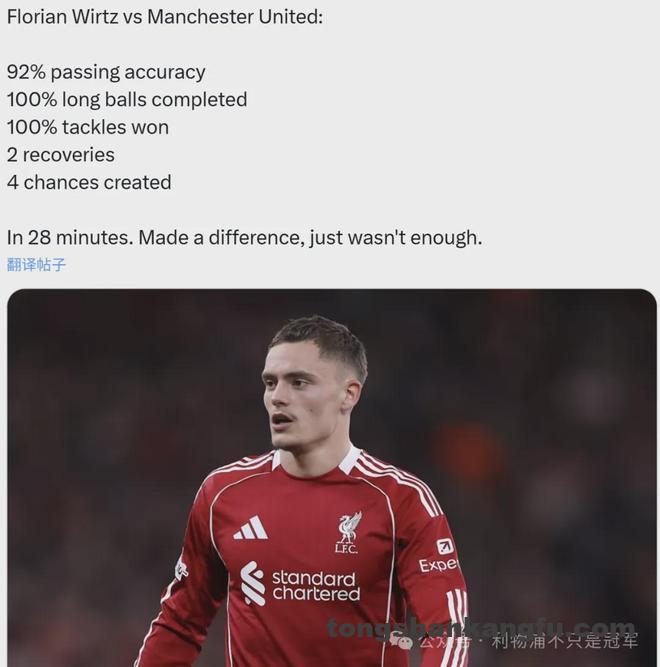Click the WeChat icon in the watermark

tap(402, 640)
